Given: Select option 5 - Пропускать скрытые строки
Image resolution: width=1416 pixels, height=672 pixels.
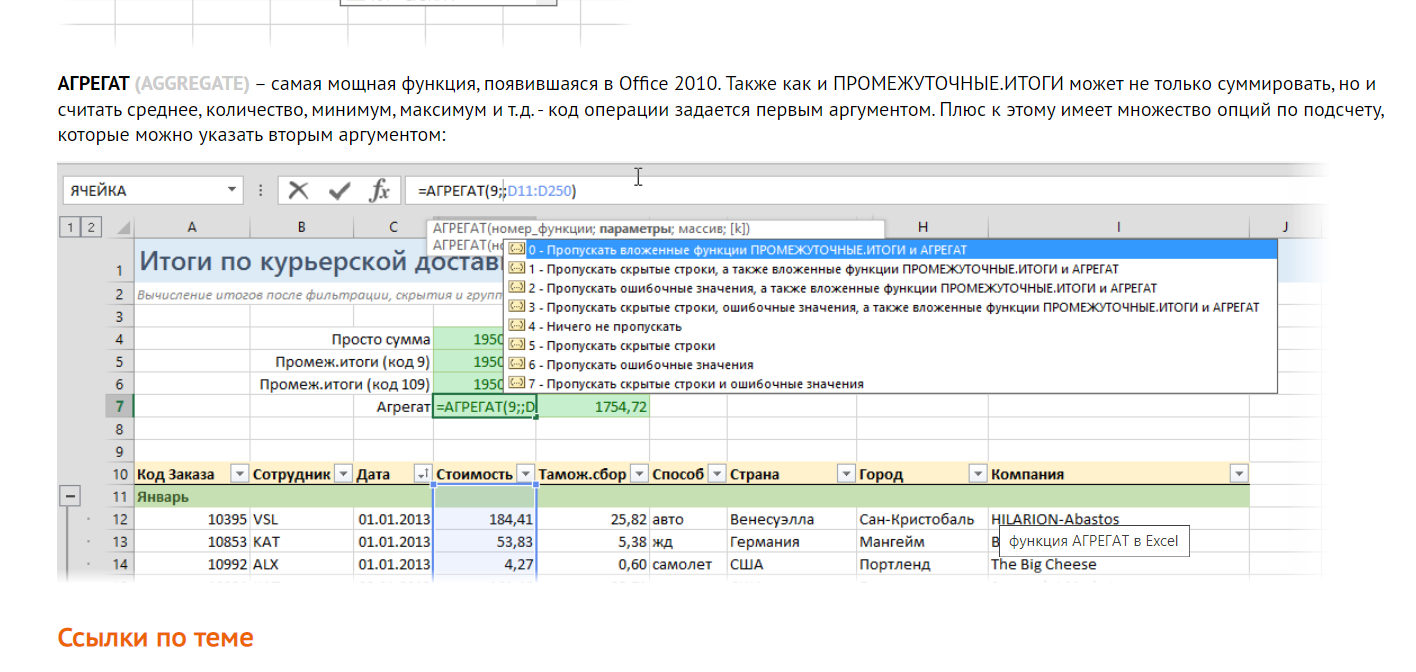Looking at the screenshot, I should (x=890, y=346).
